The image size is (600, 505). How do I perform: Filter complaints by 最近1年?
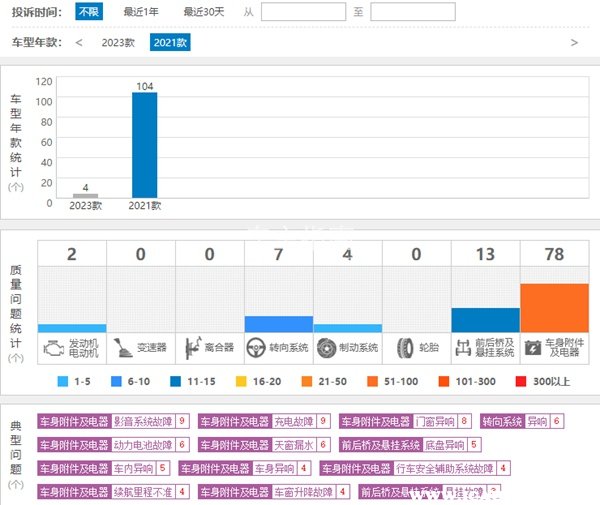tap(141, 12)
